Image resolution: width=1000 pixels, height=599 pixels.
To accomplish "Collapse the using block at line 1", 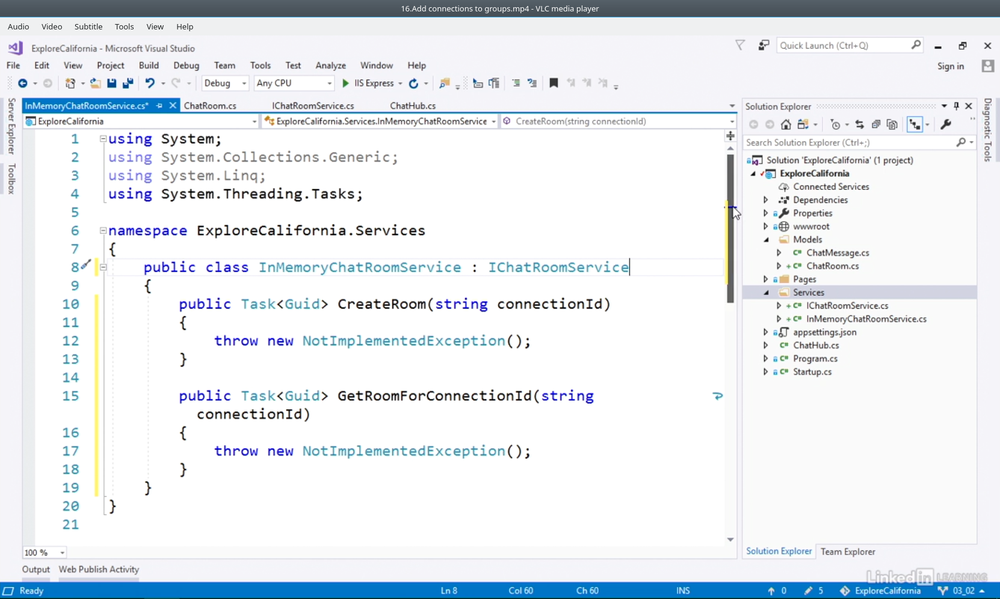I will [x=103, y=138].
